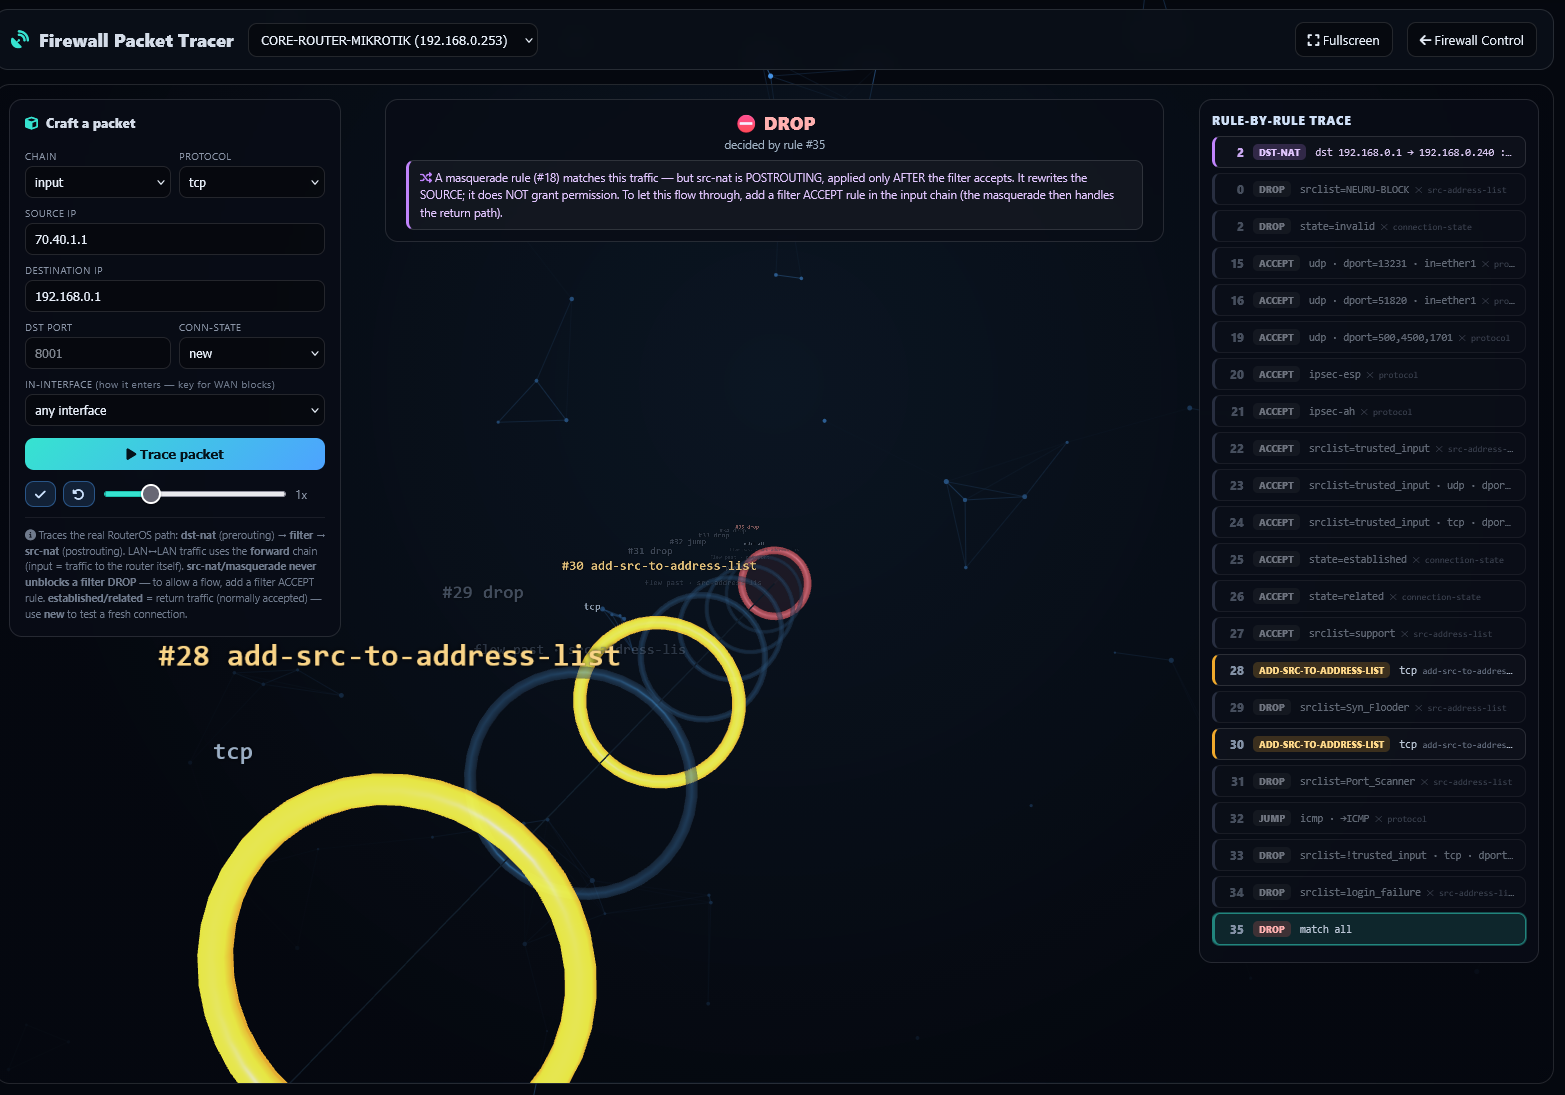Image resolution: width=1565 pixels, height=1095 pixels.
Task: Click the reset replay circular arrow button
Action: pos(79,494)
